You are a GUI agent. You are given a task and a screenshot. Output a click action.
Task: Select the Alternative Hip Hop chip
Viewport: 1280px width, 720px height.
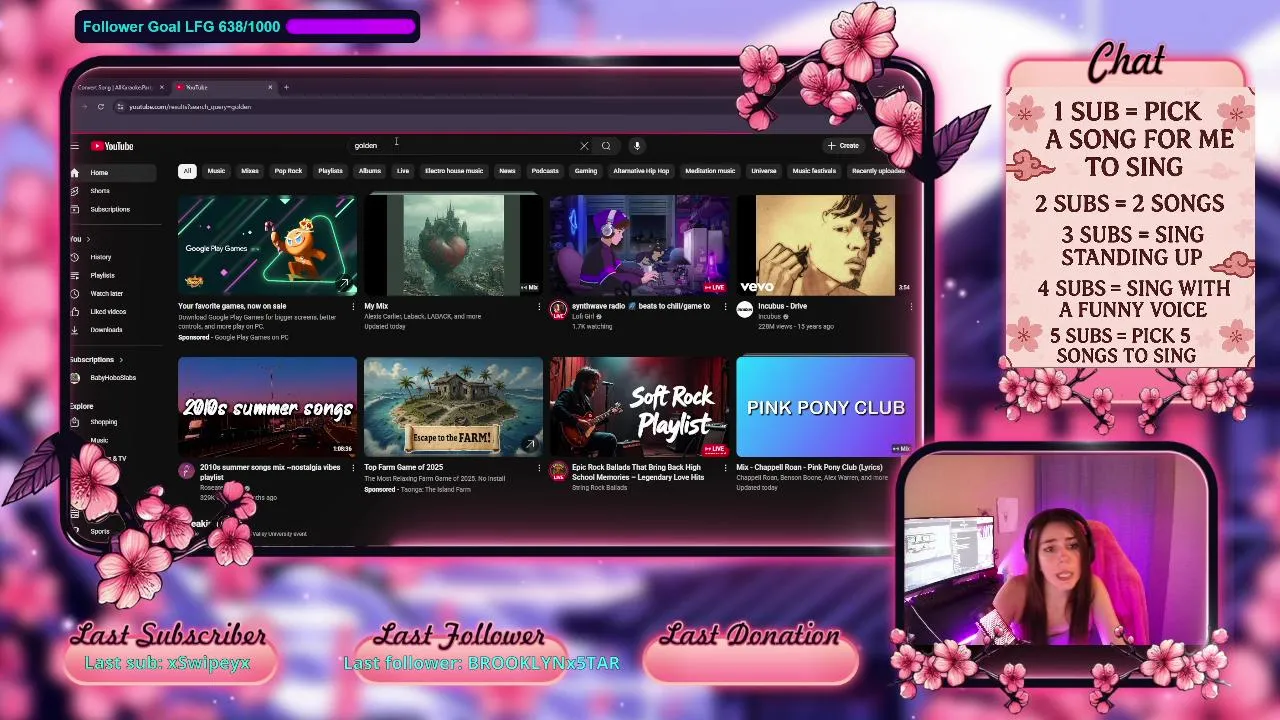coord(641,171)
